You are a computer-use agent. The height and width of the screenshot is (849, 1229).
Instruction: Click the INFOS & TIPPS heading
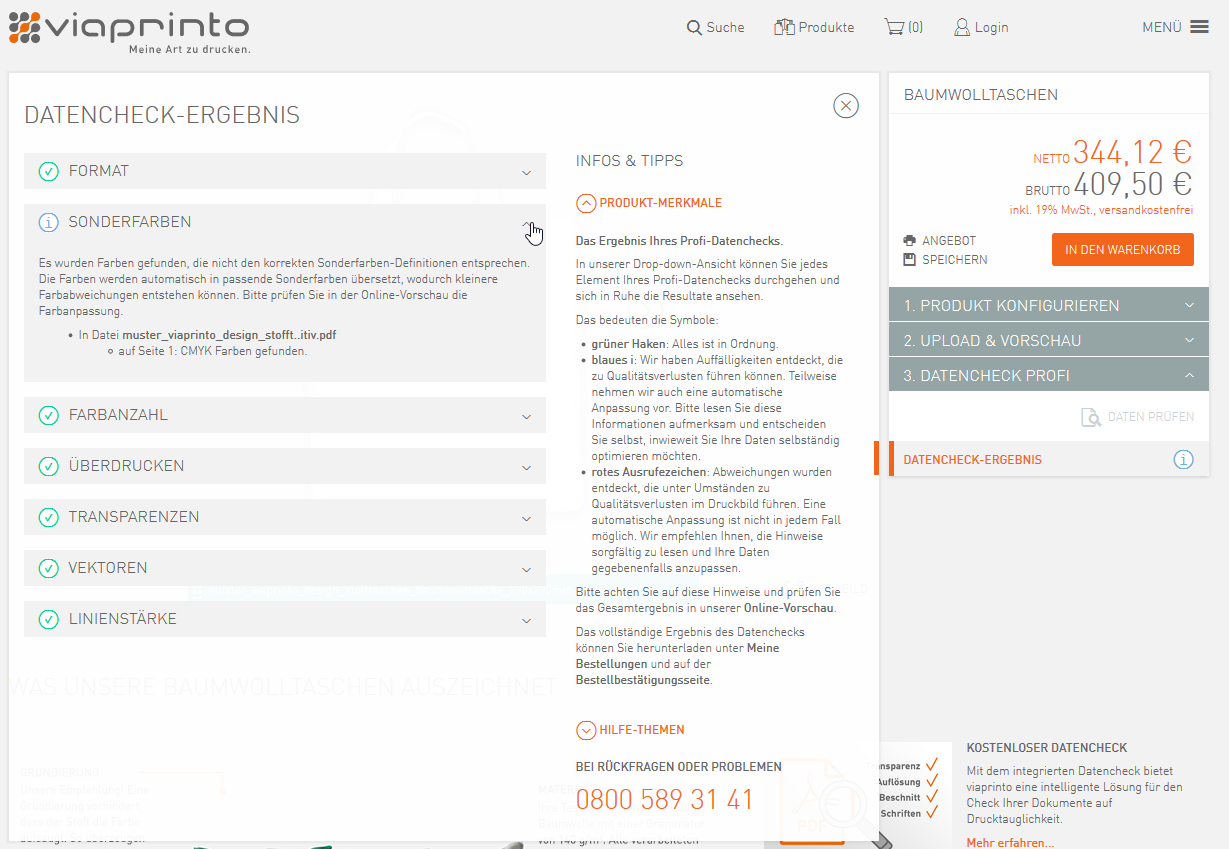point(629,161)
